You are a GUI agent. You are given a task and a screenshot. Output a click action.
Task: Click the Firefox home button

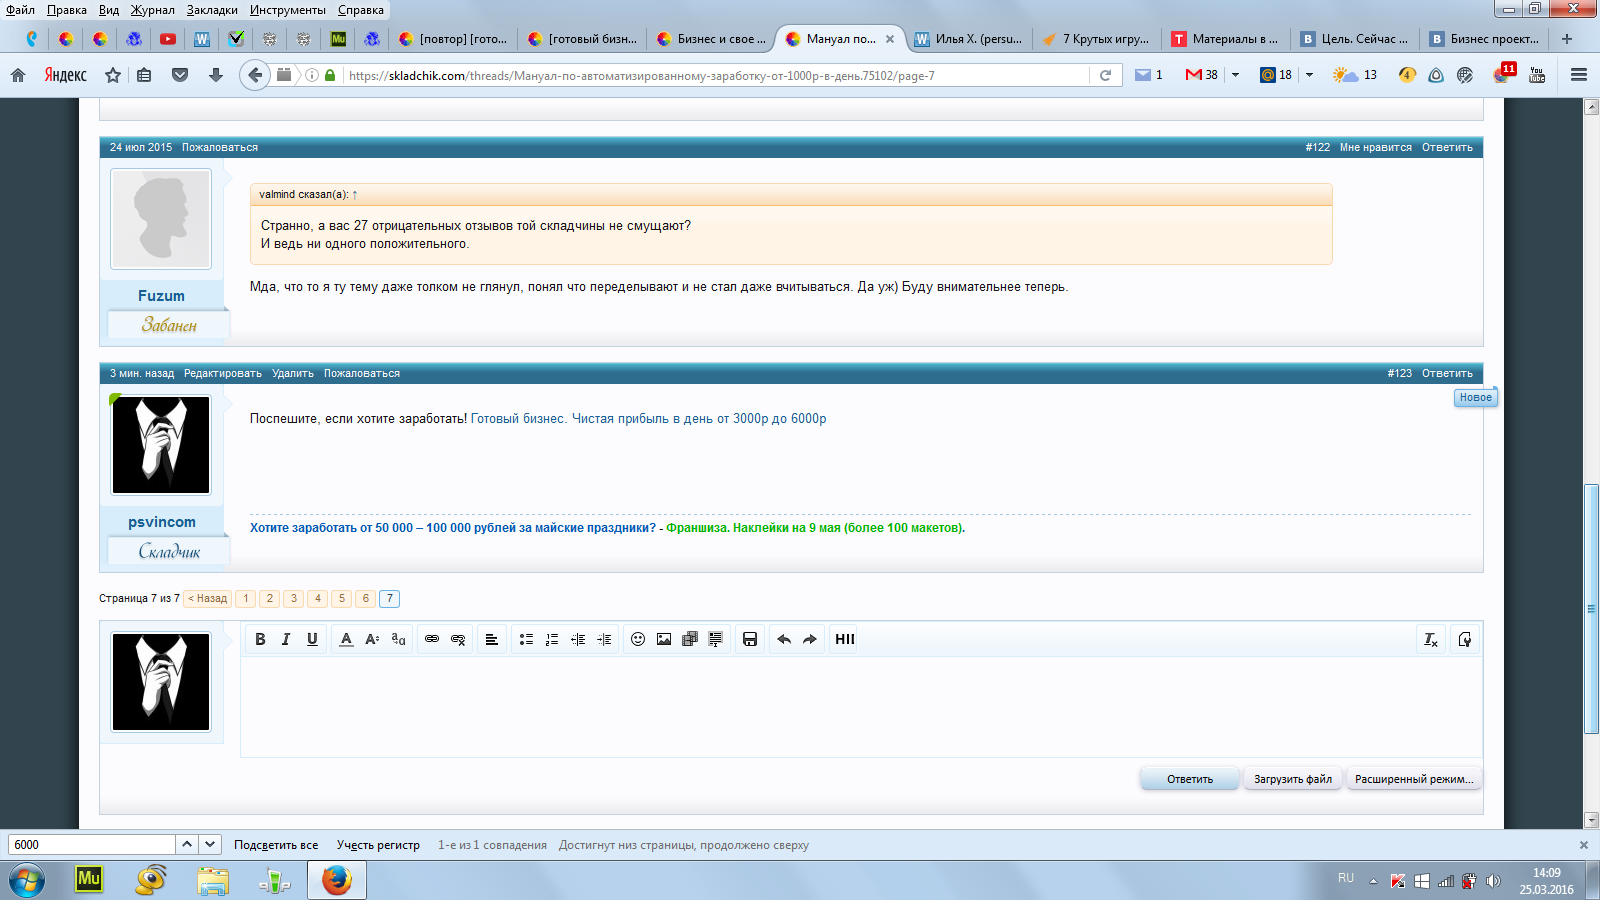pos(18,75)
